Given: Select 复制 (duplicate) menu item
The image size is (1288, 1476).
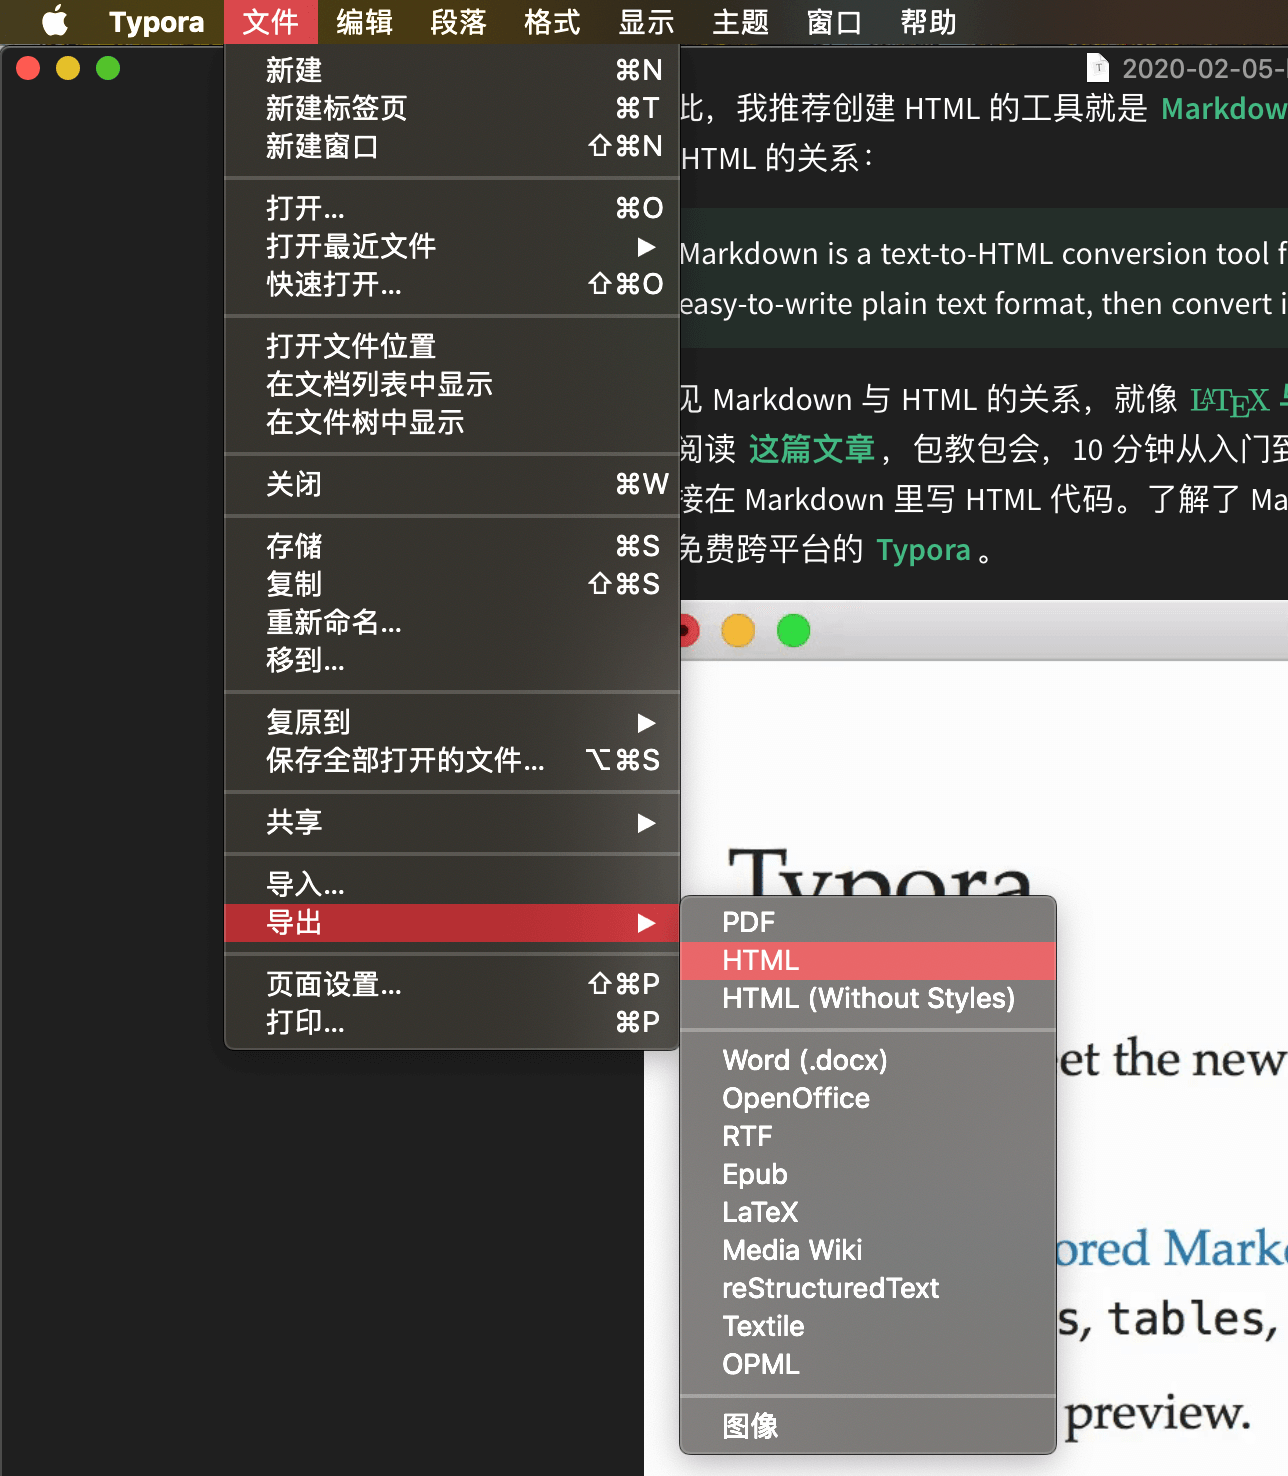Looking at the screenshot, I should (x=452, y=584).
